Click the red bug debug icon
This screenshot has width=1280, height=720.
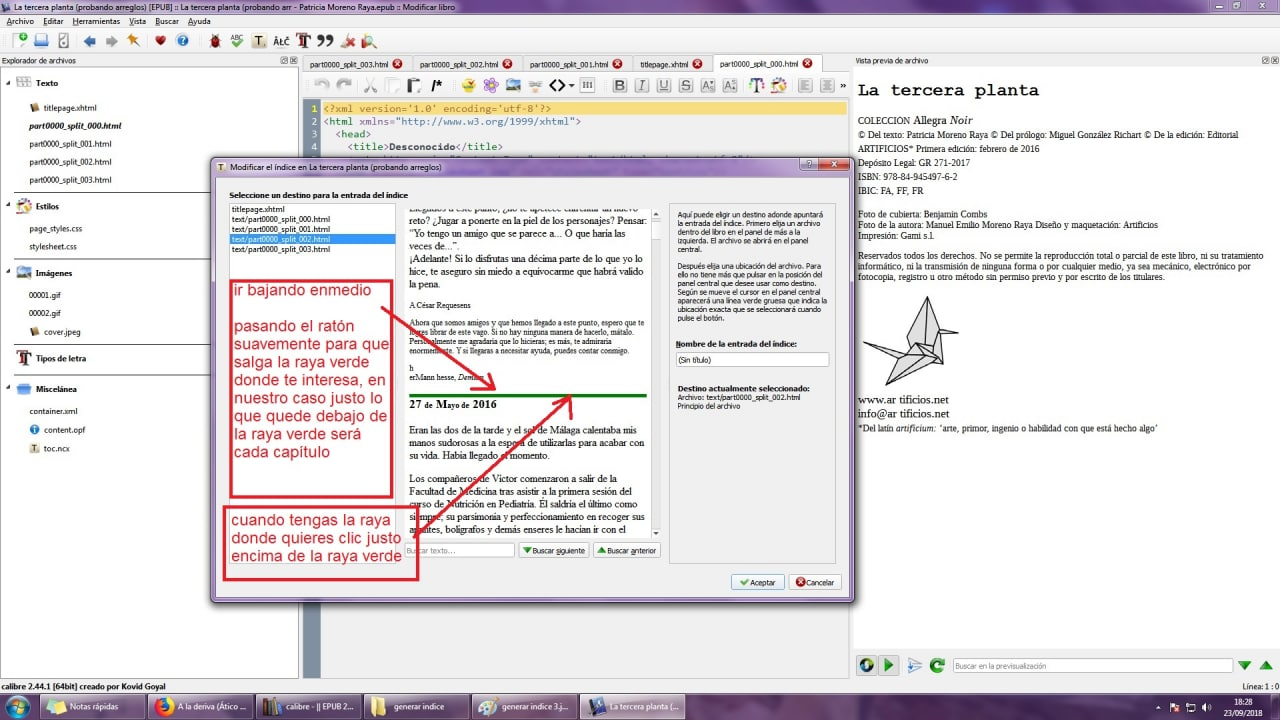click(x=215, y=41)
